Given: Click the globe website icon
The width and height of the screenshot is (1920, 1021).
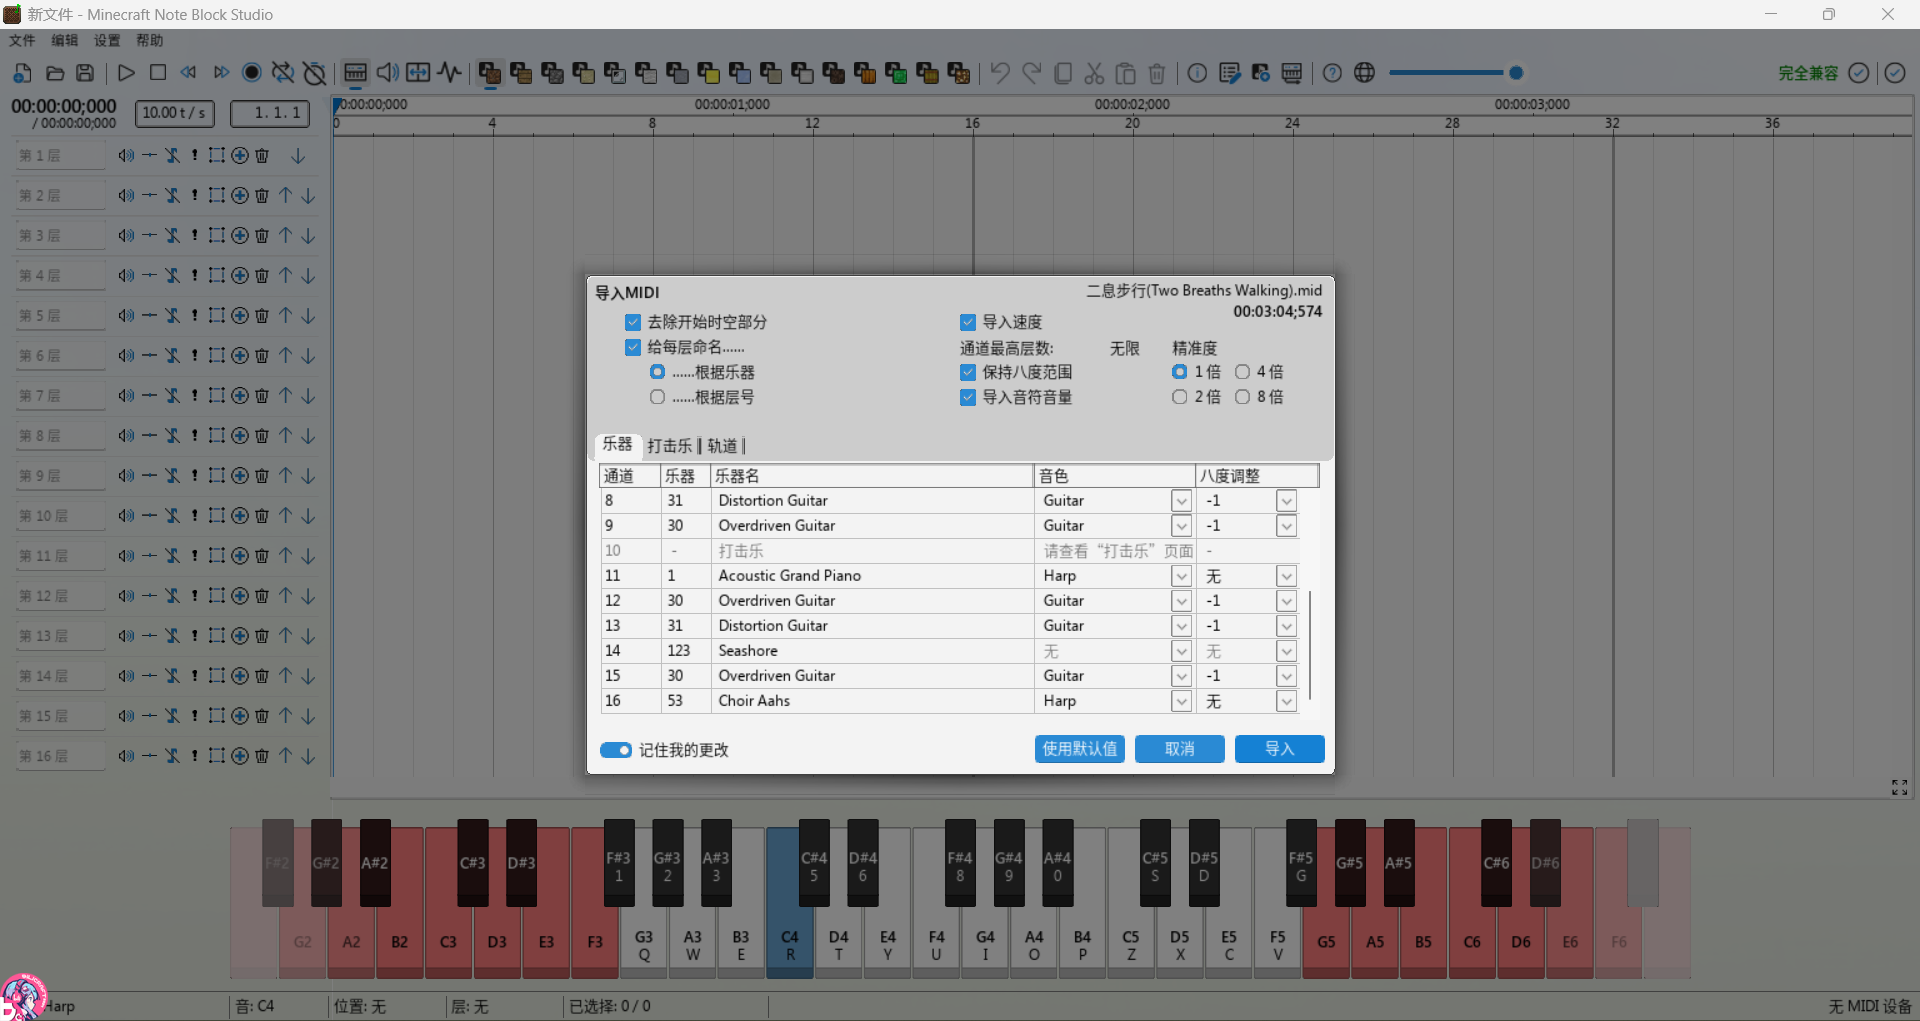Looking at the screenshot, I should [x=1364, y=73].
